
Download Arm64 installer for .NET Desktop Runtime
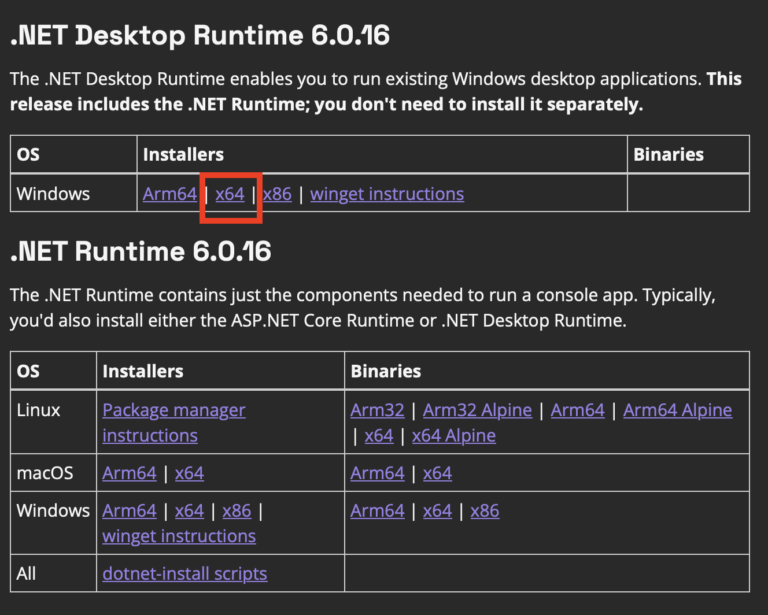(170, 194)
